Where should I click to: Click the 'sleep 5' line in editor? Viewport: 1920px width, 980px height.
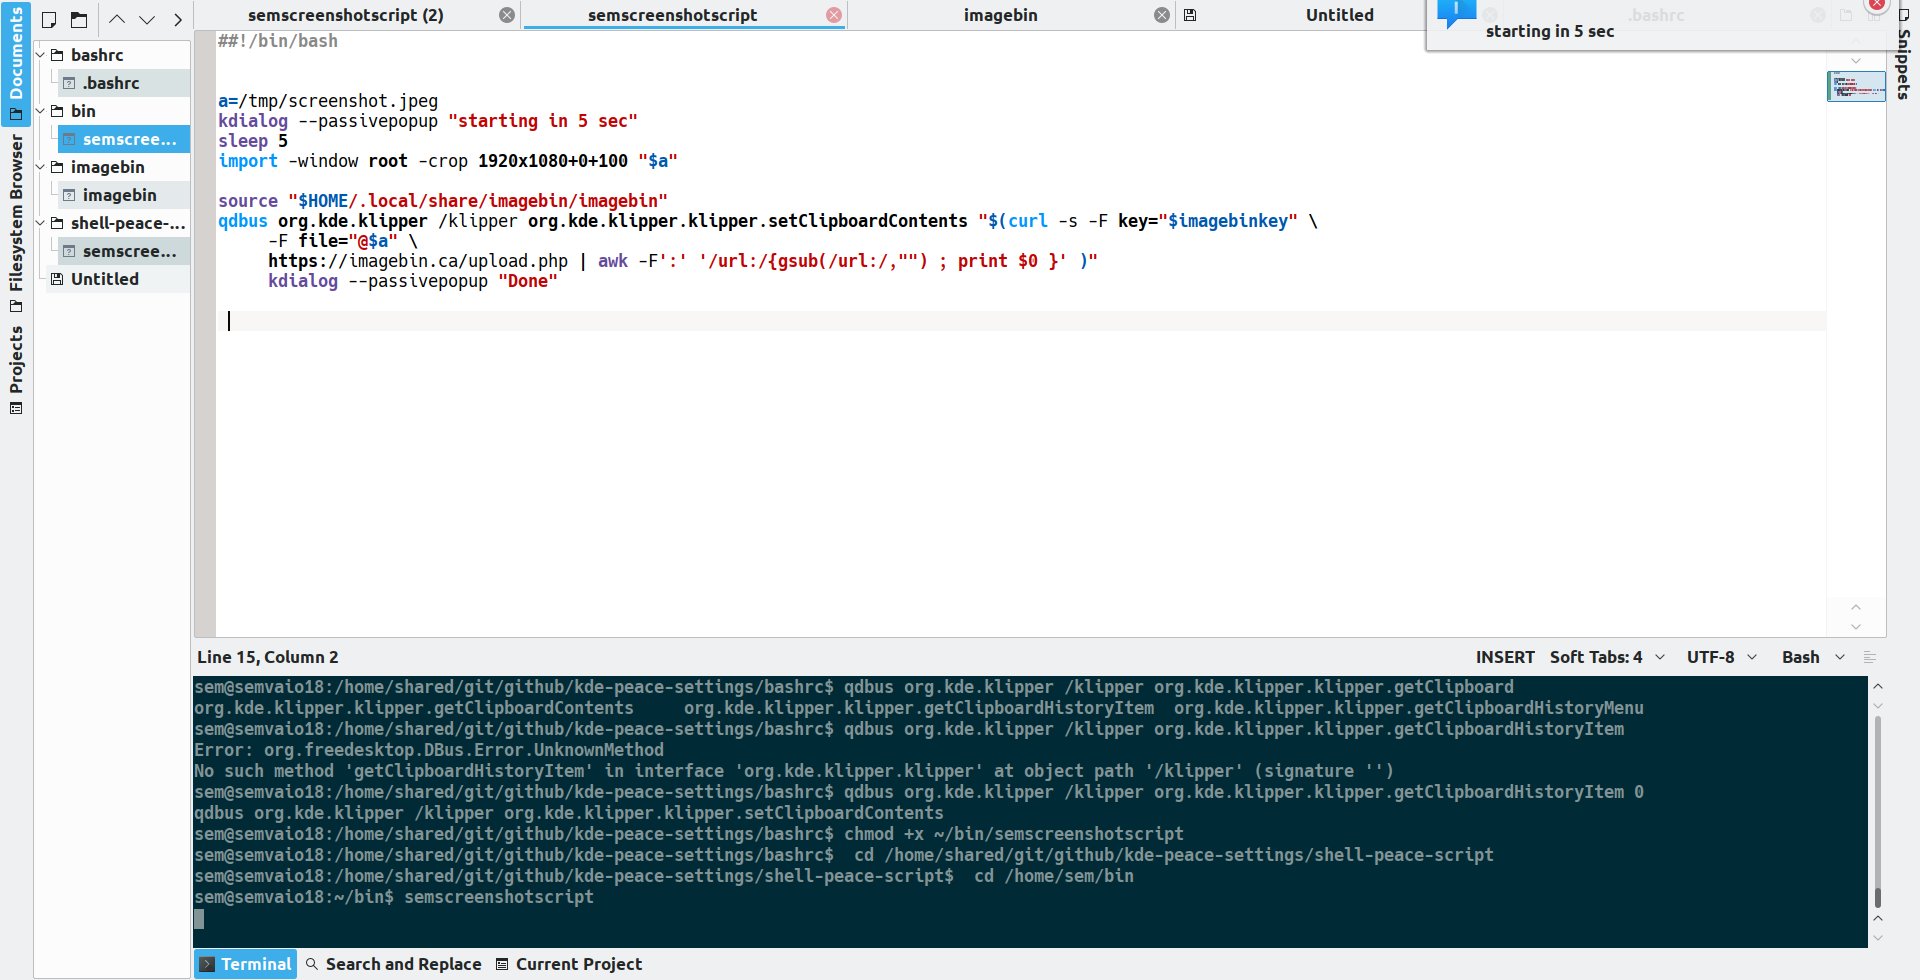(x=253, y=141)
